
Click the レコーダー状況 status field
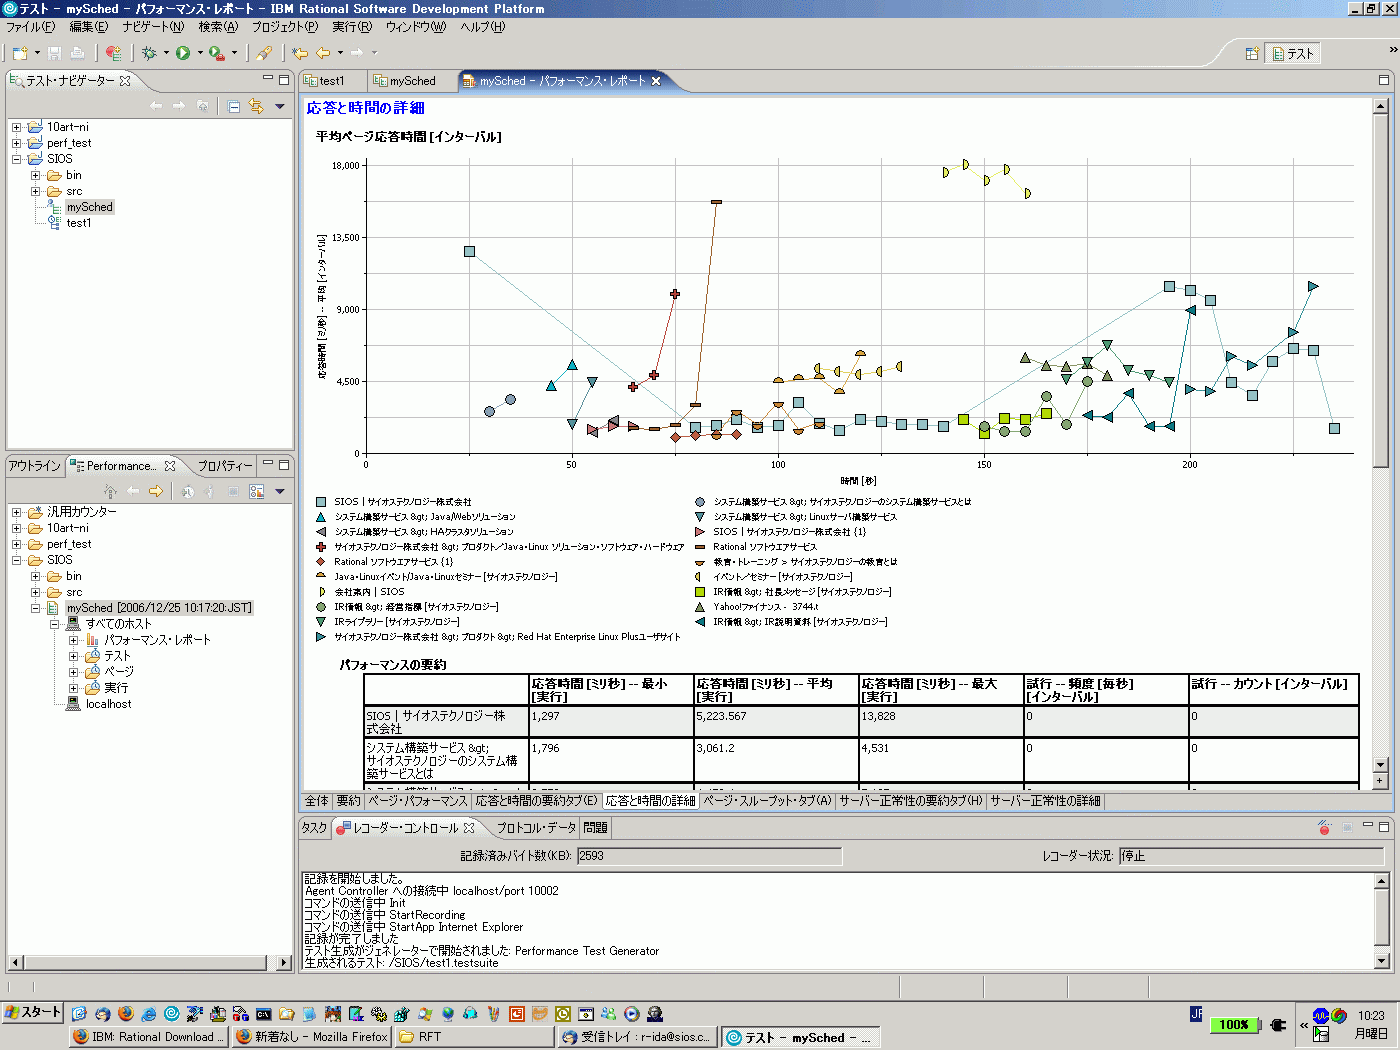coord(1251,856)
